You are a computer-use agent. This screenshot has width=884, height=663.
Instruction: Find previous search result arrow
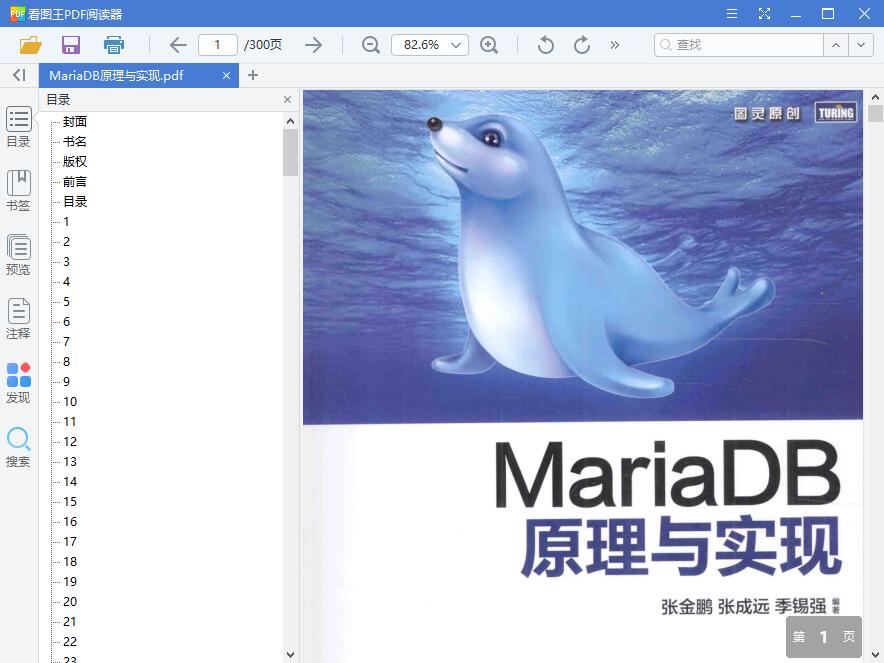point(836,45)
